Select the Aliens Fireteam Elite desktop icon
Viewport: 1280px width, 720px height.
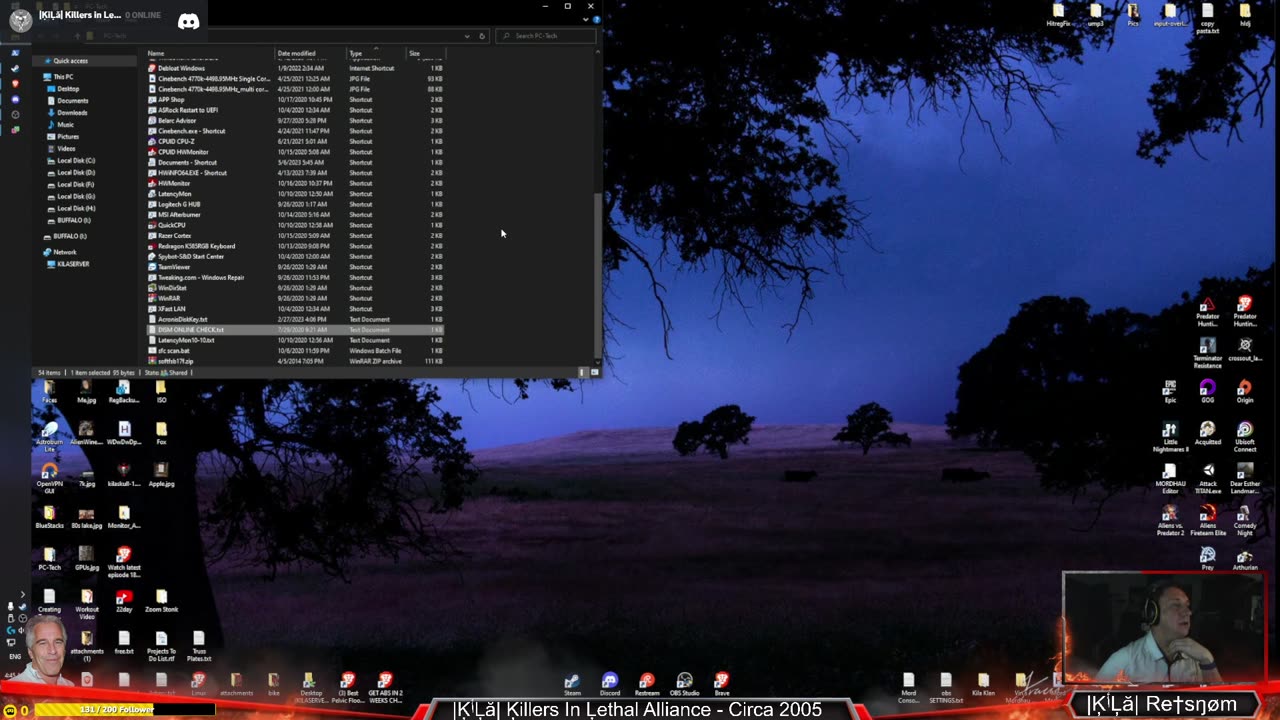click(x=1207, y=521)
